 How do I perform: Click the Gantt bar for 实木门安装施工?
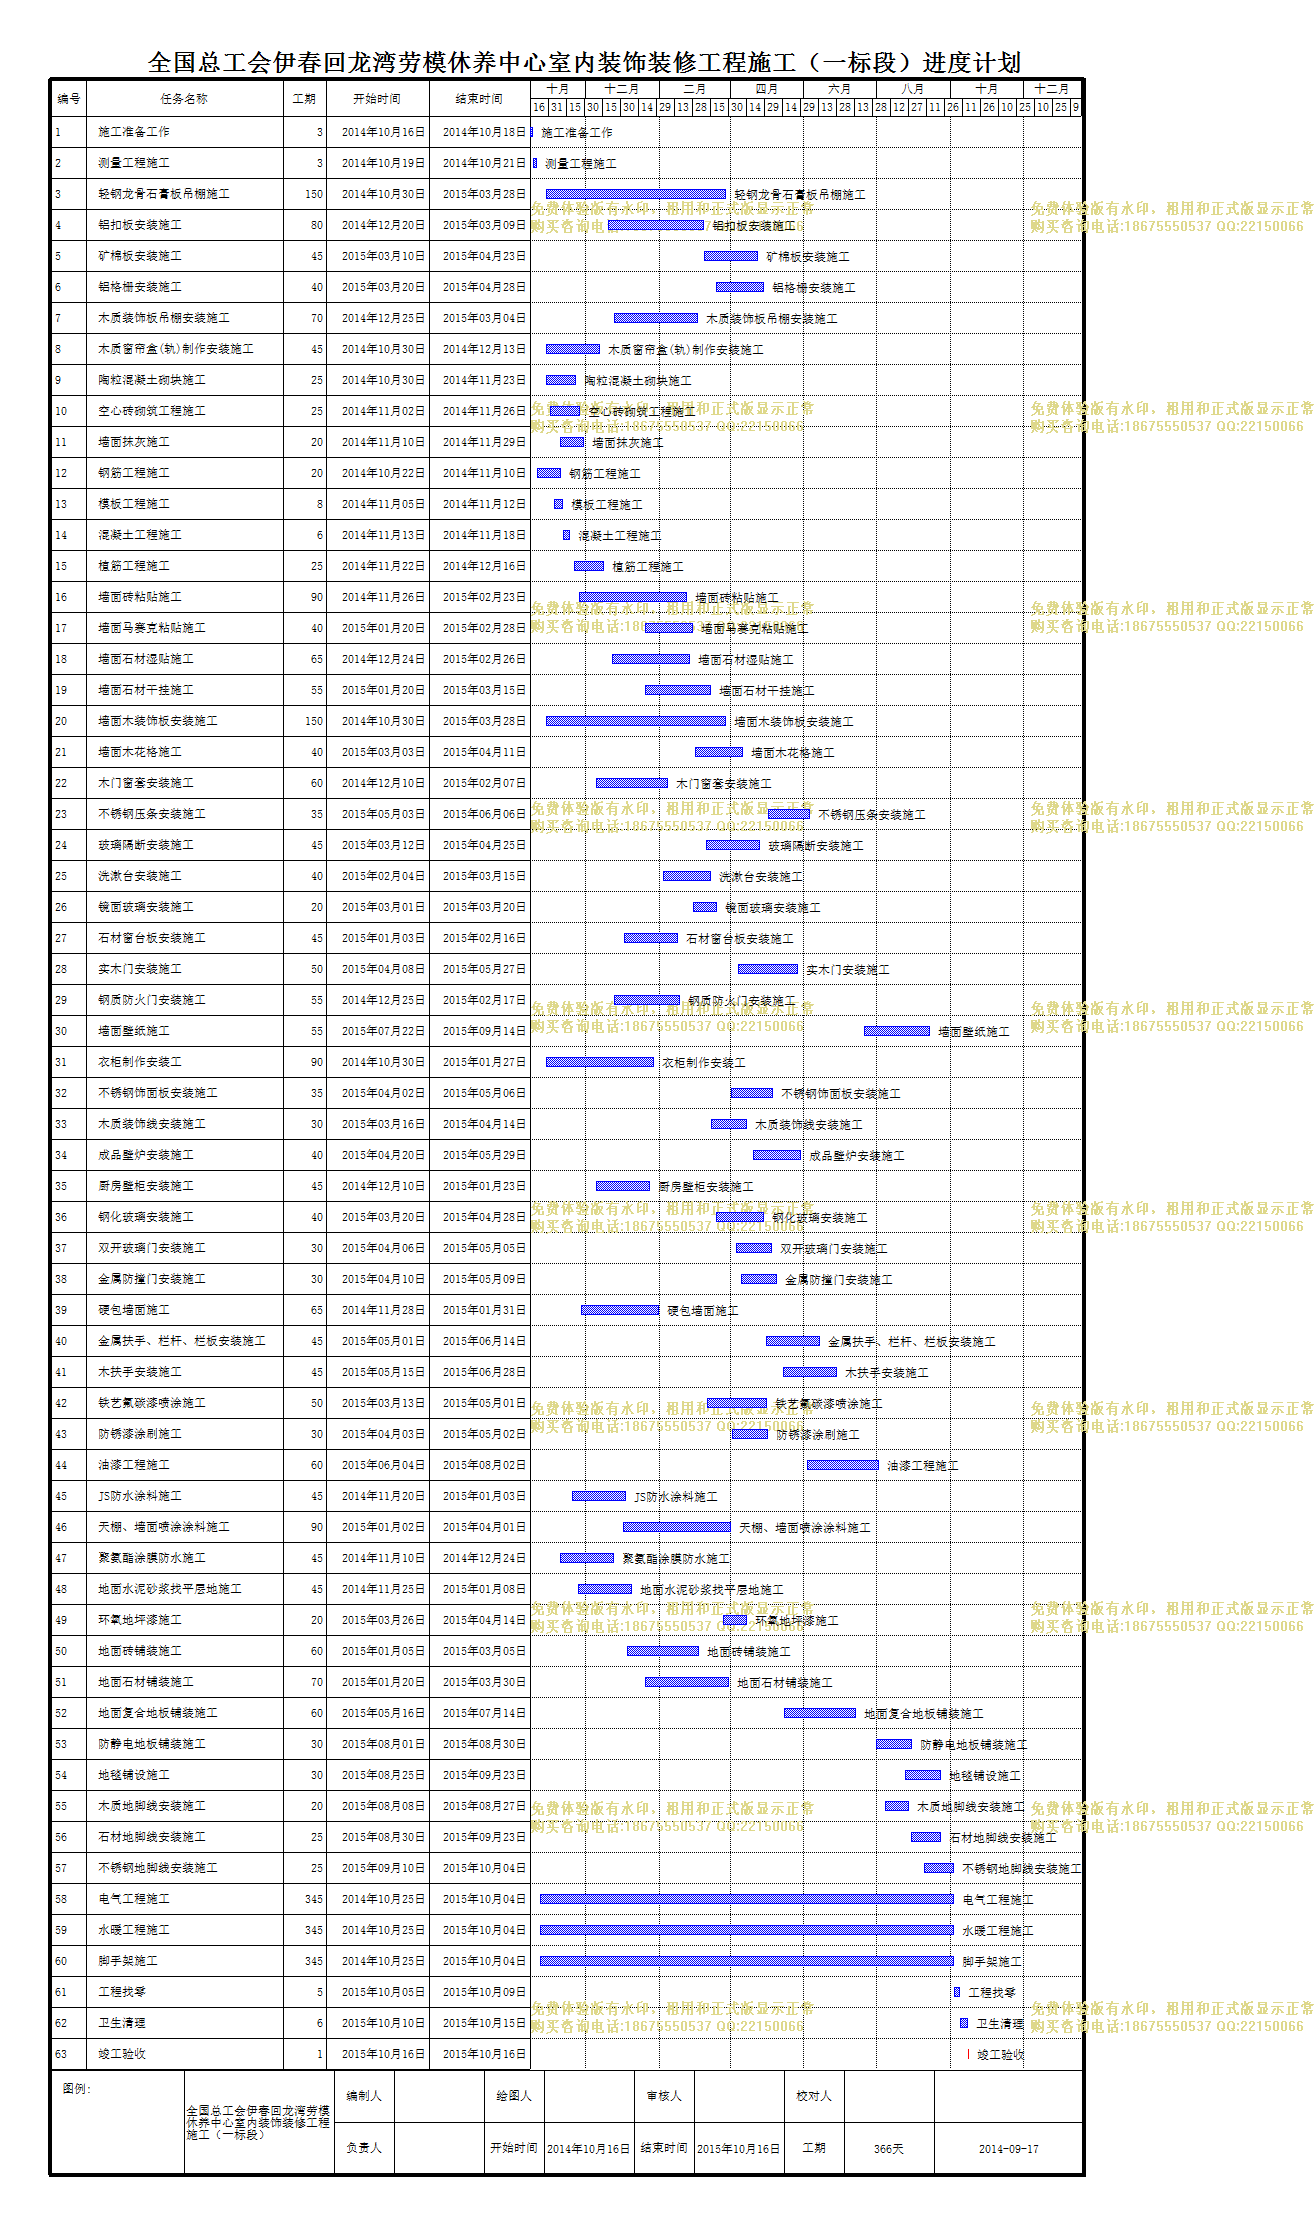point(768,969)
